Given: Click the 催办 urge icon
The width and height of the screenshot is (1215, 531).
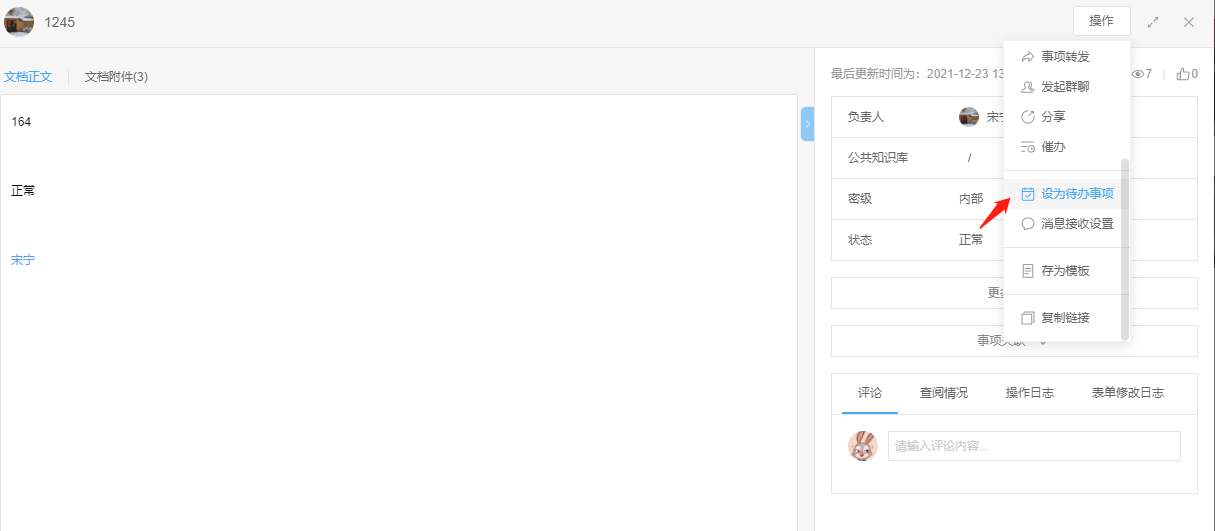Looking at the screenshot, I should 1027,147.
